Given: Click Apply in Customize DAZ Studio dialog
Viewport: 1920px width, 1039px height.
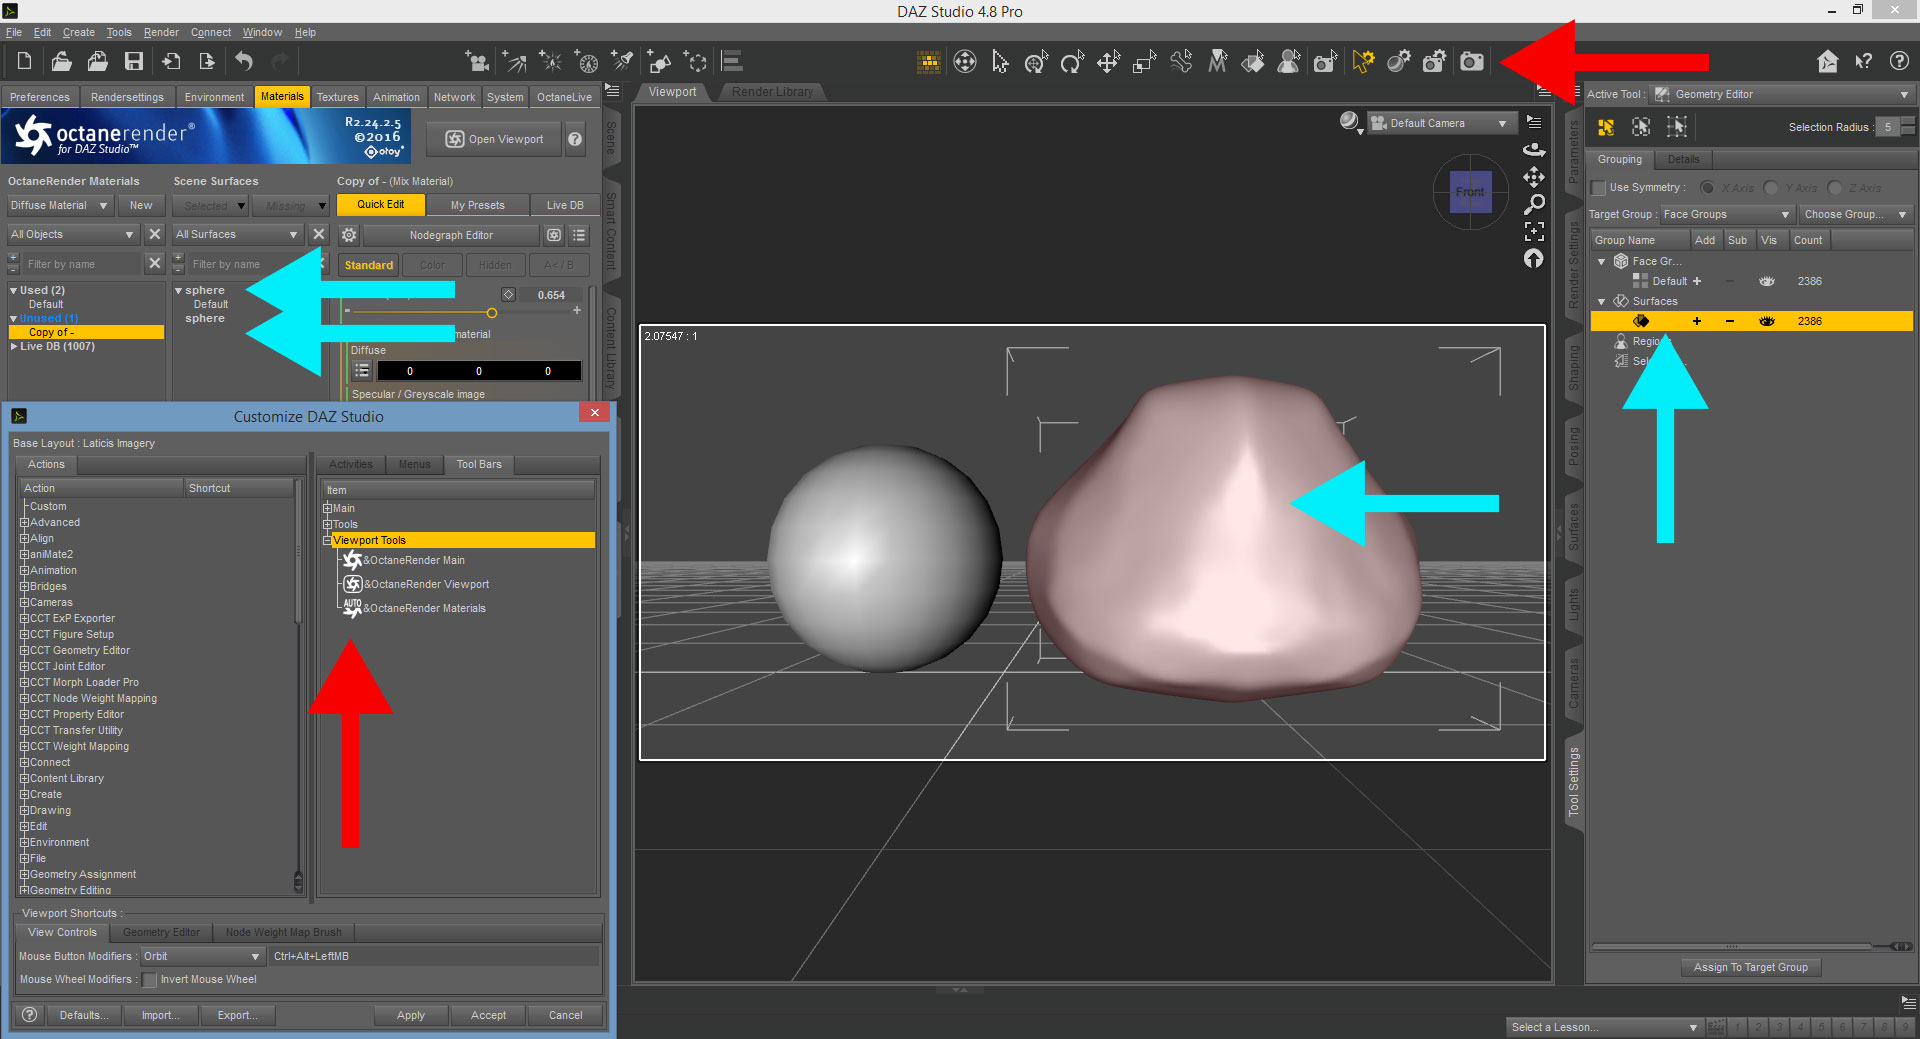Looking at the screenshot, I should pyautogui.click(x=411, y=1015).
